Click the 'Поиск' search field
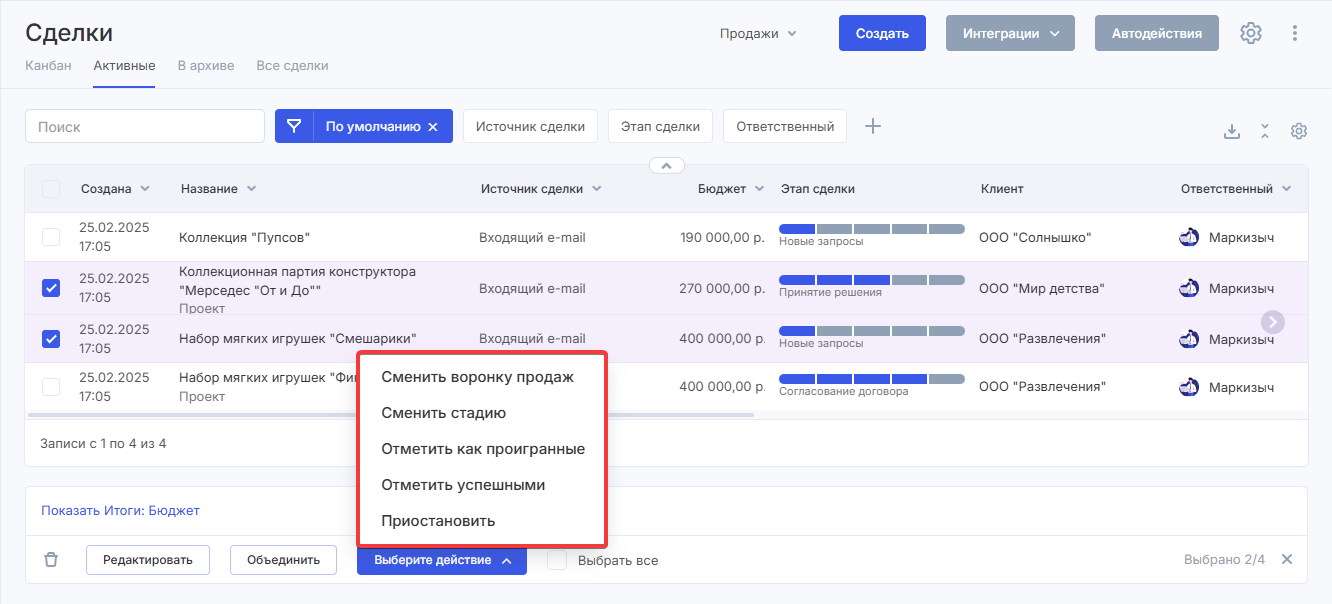This screenshot has height=604, width=1332. coord(144,127)
